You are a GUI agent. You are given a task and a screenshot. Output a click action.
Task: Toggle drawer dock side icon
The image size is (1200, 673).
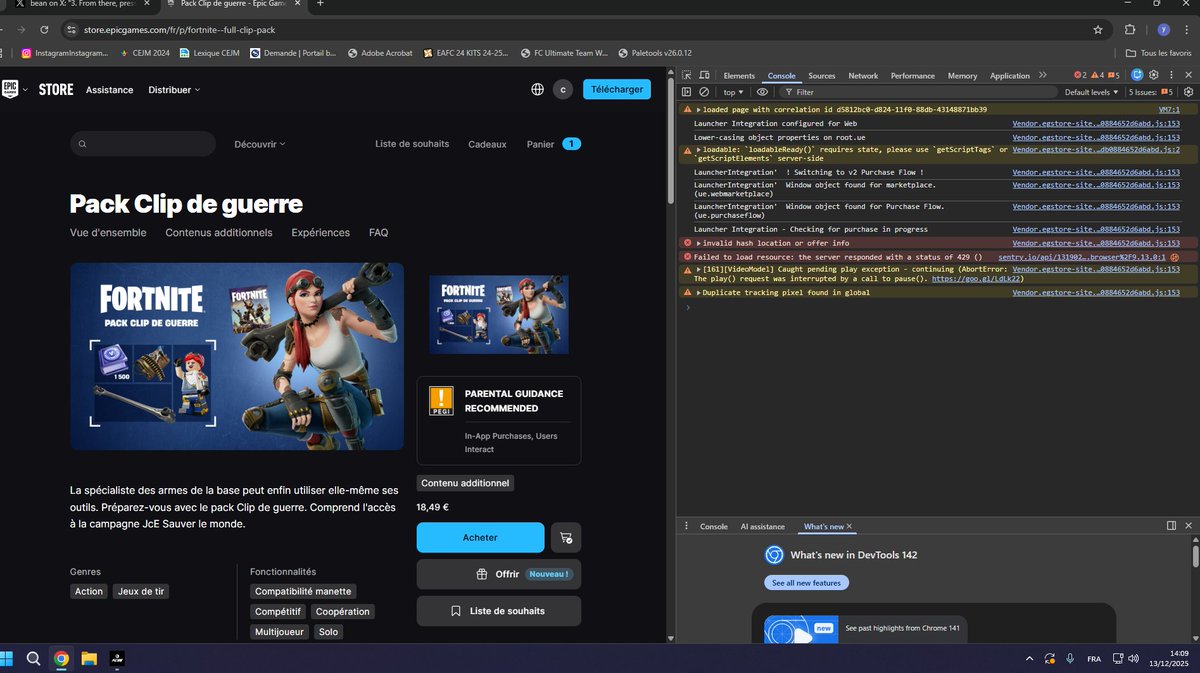click(1171, 526)
